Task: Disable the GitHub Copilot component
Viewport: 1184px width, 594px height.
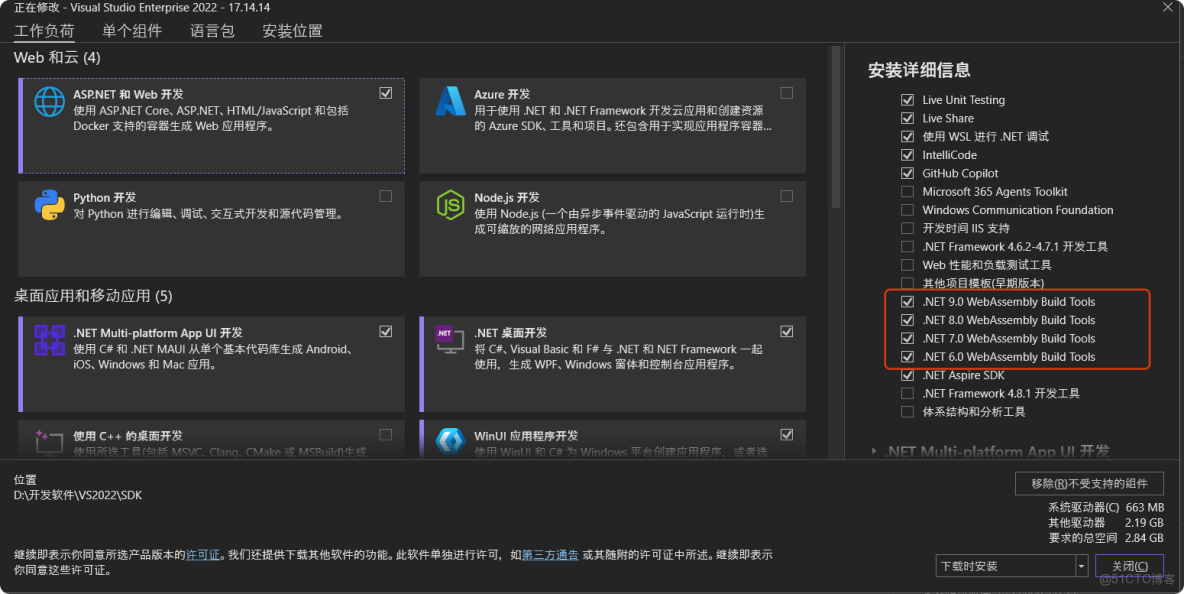Action: pos(907,173)
